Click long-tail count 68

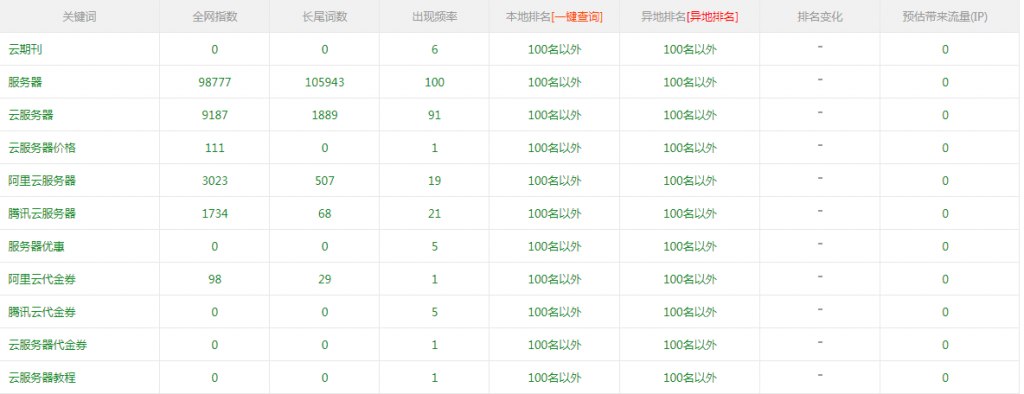[x=325, y=214]
